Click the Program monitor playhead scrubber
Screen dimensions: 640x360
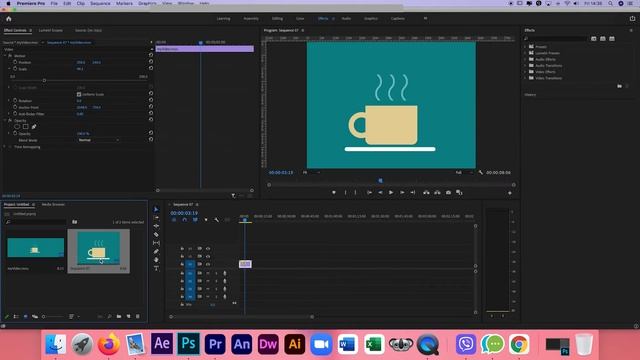click(x=380, y=180)
